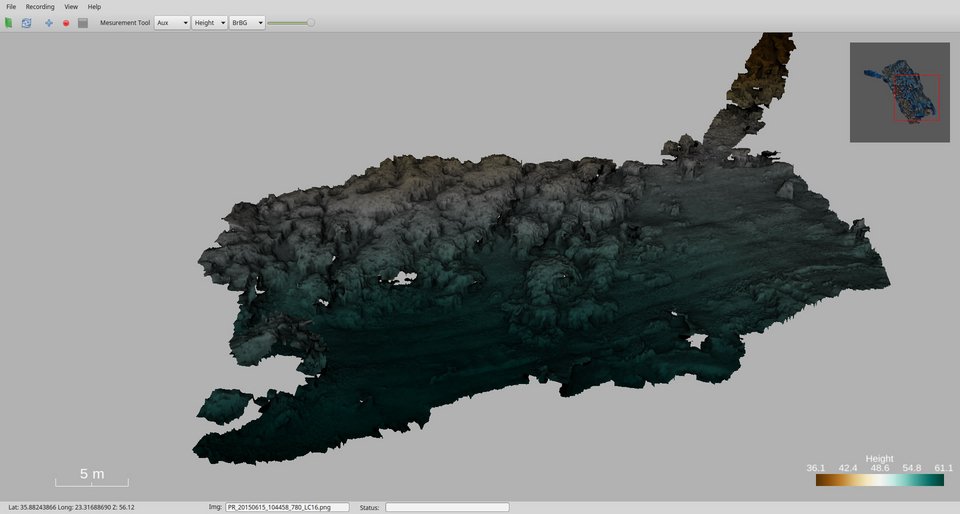The height and width of the screenshot is (514, 960).
Task: Open the Recording menu
Action: point(40,7)
